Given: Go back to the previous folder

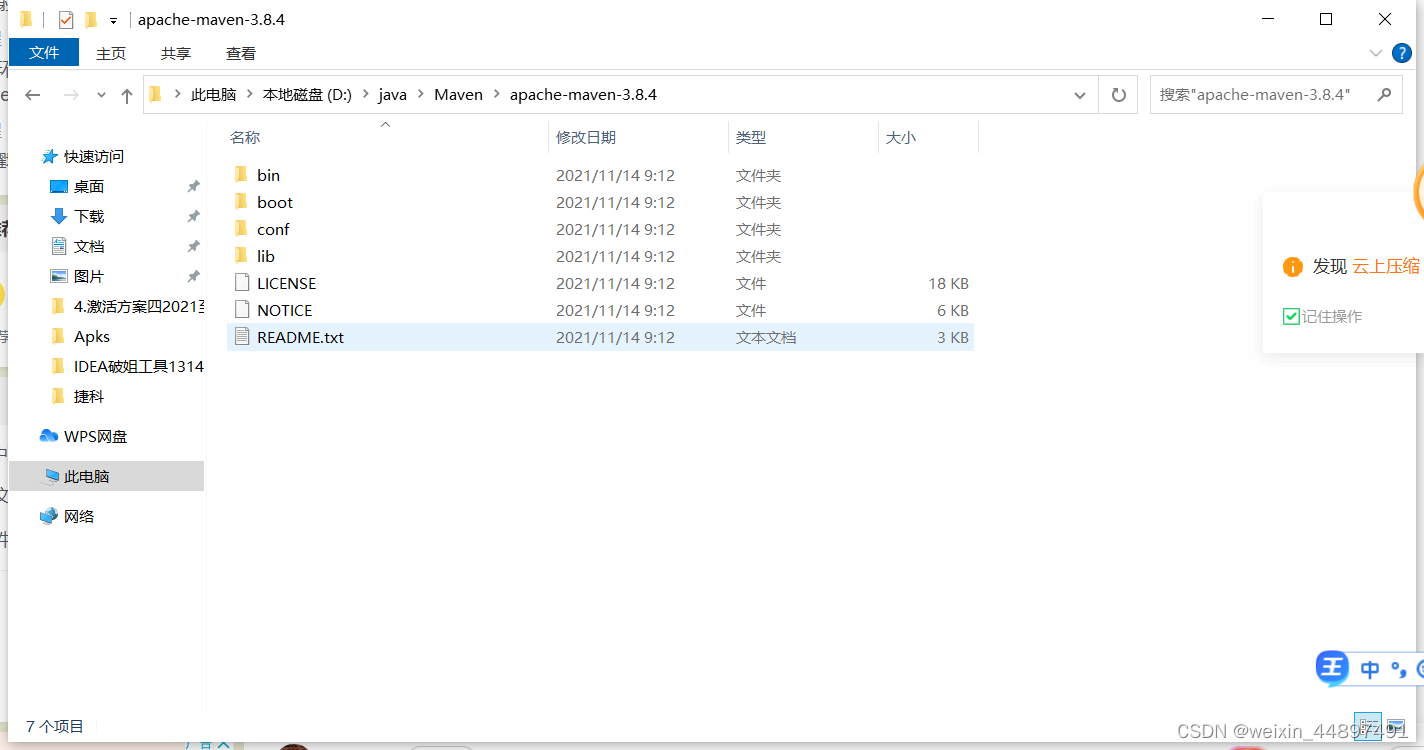Looking at the screenshot, I should coord(32,95).
